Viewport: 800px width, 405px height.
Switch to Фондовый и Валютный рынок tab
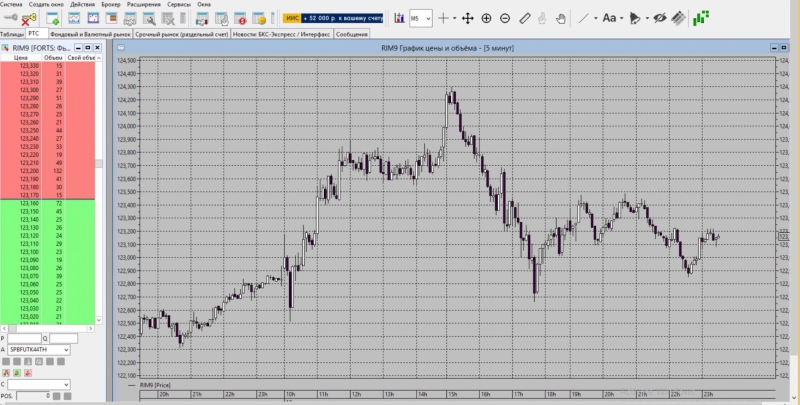[x=90, y=34]
